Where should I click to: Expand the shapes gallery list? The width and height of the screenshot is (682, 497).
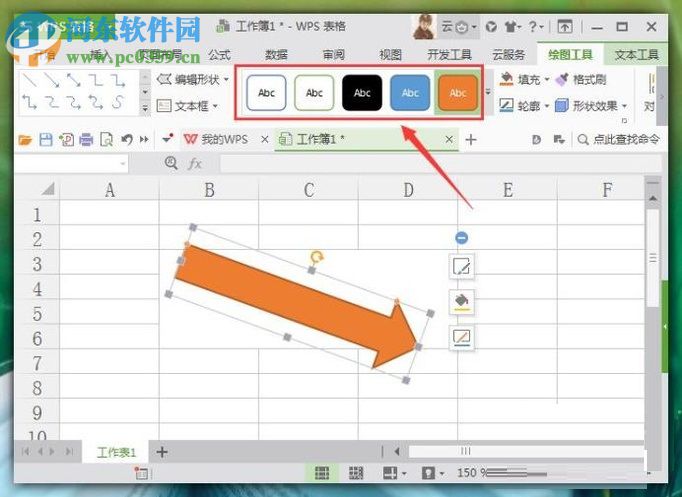(145, 108)
